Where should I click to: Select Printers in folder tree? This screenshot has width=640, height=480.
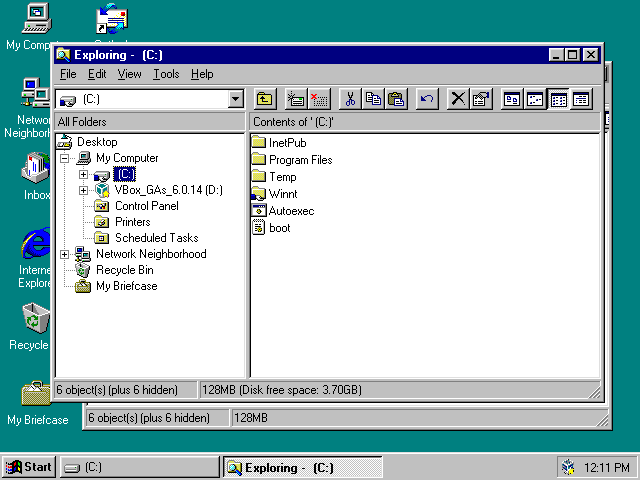pyautogui.click(x=133, y=222)
